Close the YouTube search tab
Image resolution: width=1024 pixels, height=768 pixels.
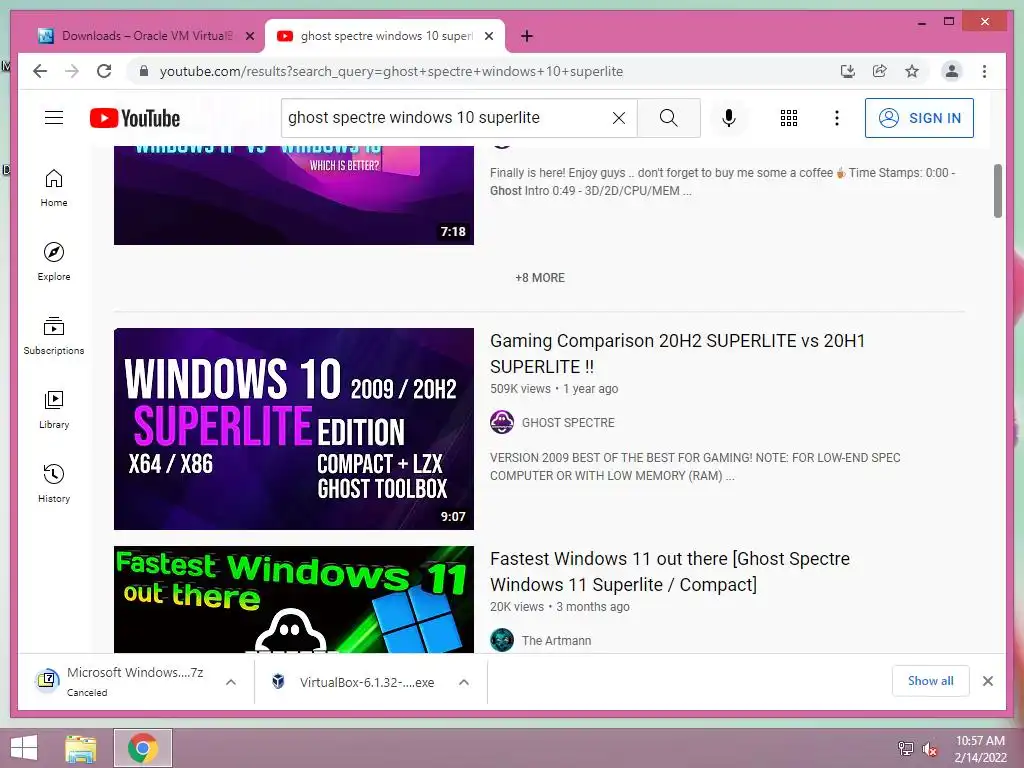488,36
